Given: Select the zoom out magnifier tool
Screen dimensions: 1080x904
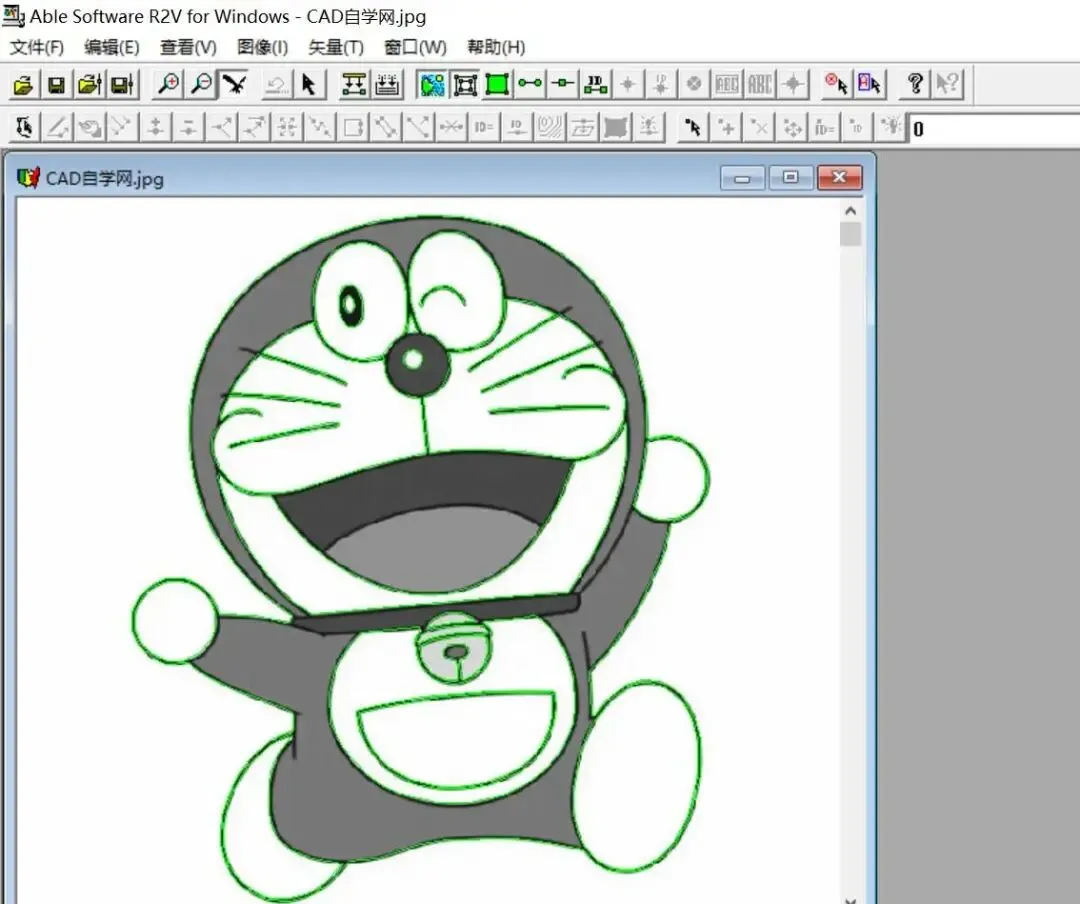Looking at the screenshot, I should pos(201,85).
